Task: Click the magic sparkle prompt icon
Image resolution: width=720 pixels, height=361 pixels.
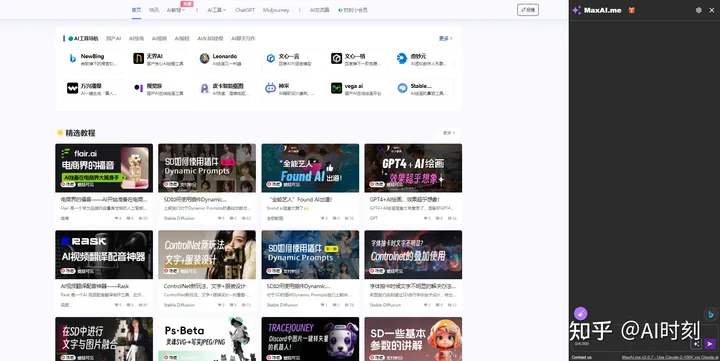Action: click(x=696, y=344)
